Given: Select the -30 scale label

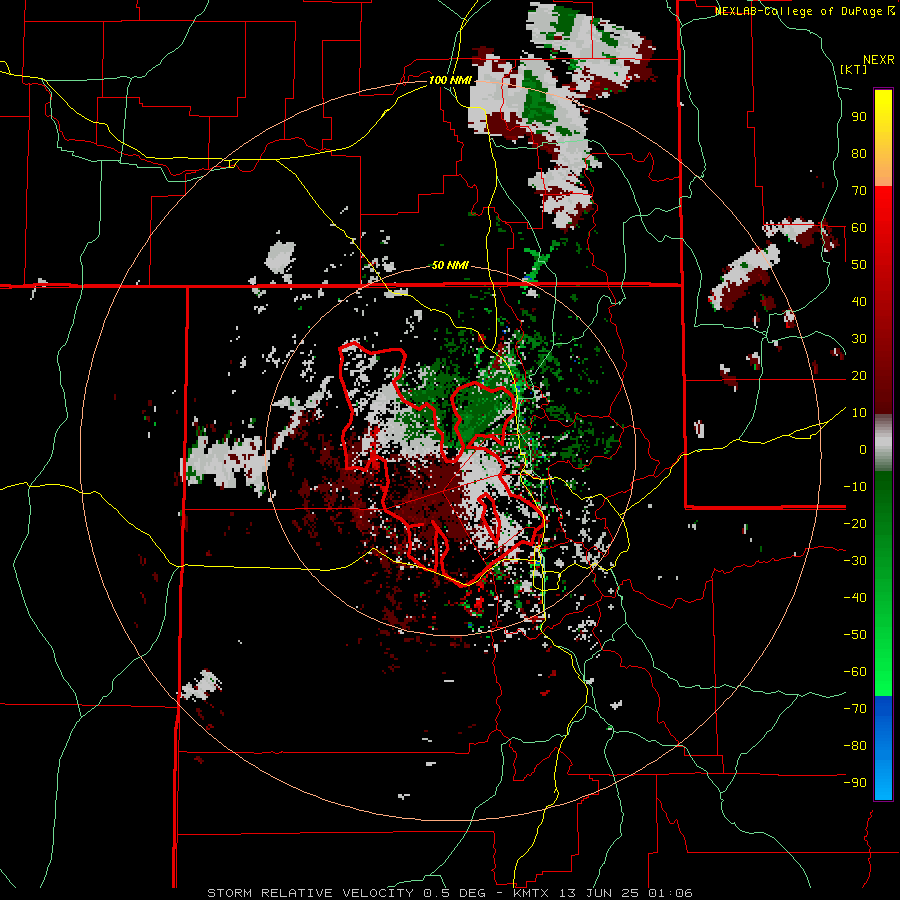Looking at the screenshot, I should [x=855, y=561].
